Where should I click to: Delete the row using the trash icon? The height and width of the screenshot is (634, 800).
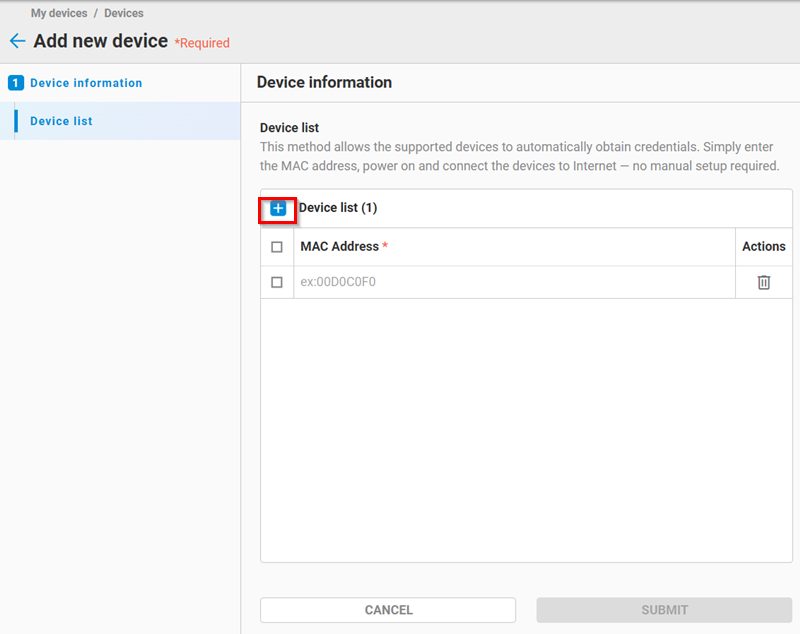(x=764, y=282)
